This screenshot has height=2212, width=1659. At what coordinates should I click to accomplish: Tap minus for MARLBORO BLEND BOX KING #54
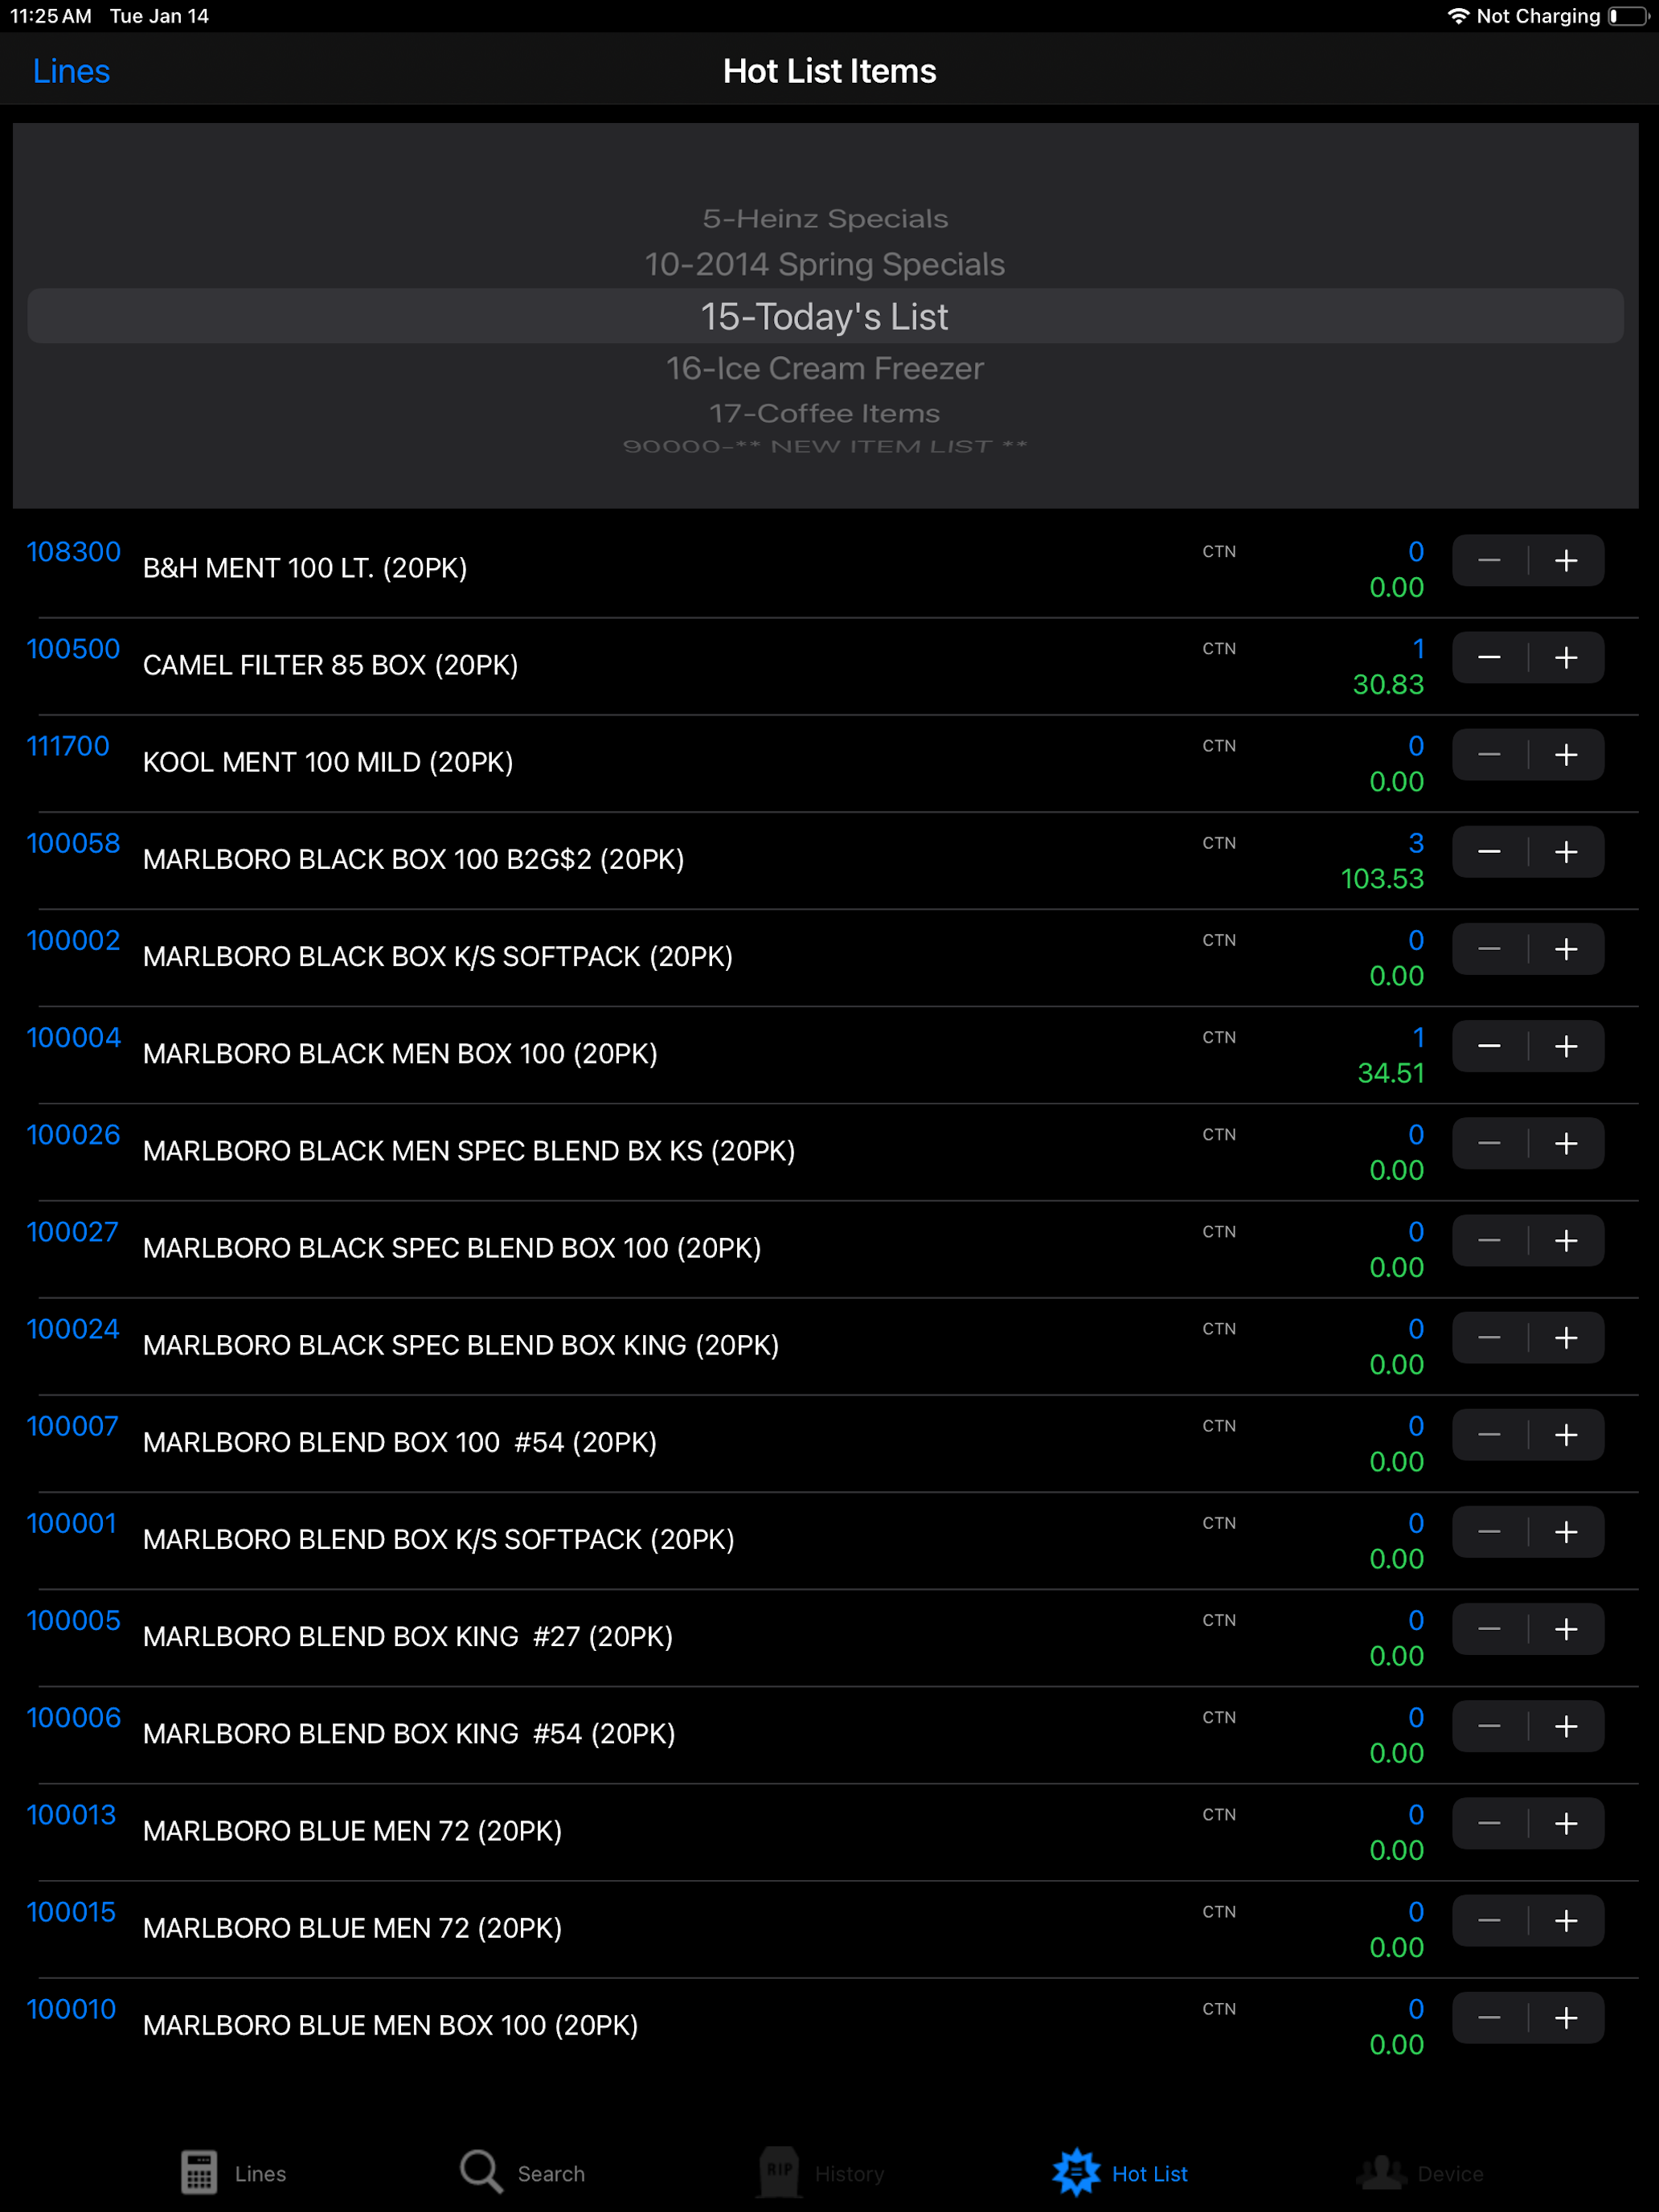tap(1489, 1725)
